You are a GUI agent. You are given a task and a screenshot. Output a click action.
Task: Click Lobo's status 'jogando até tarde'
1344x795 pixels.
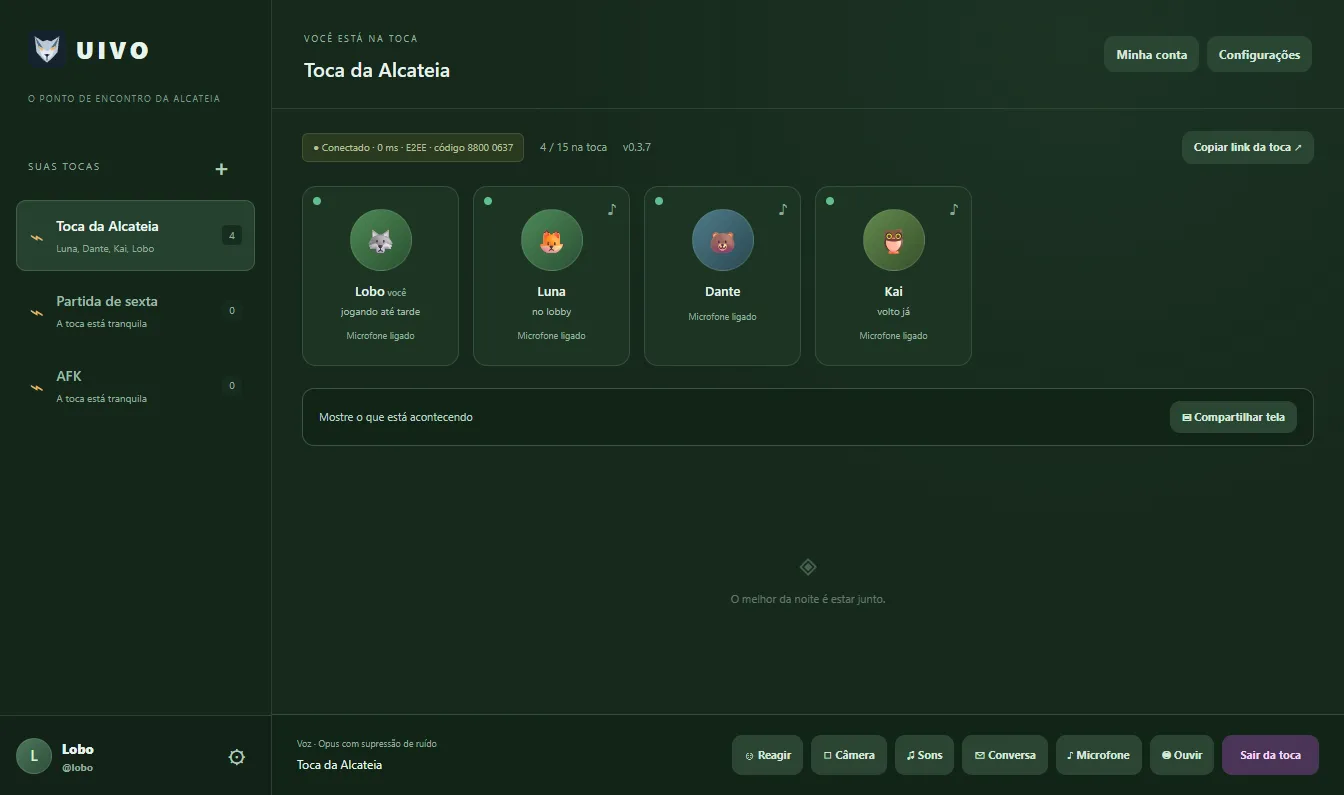point(381,312)
